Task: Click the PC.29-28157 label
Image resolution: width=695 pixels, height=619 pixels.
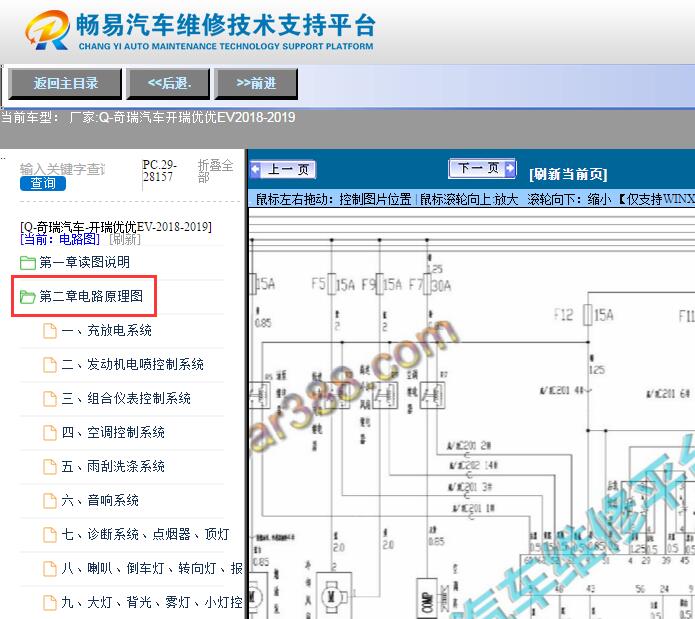Action: [x=160, y=171]
